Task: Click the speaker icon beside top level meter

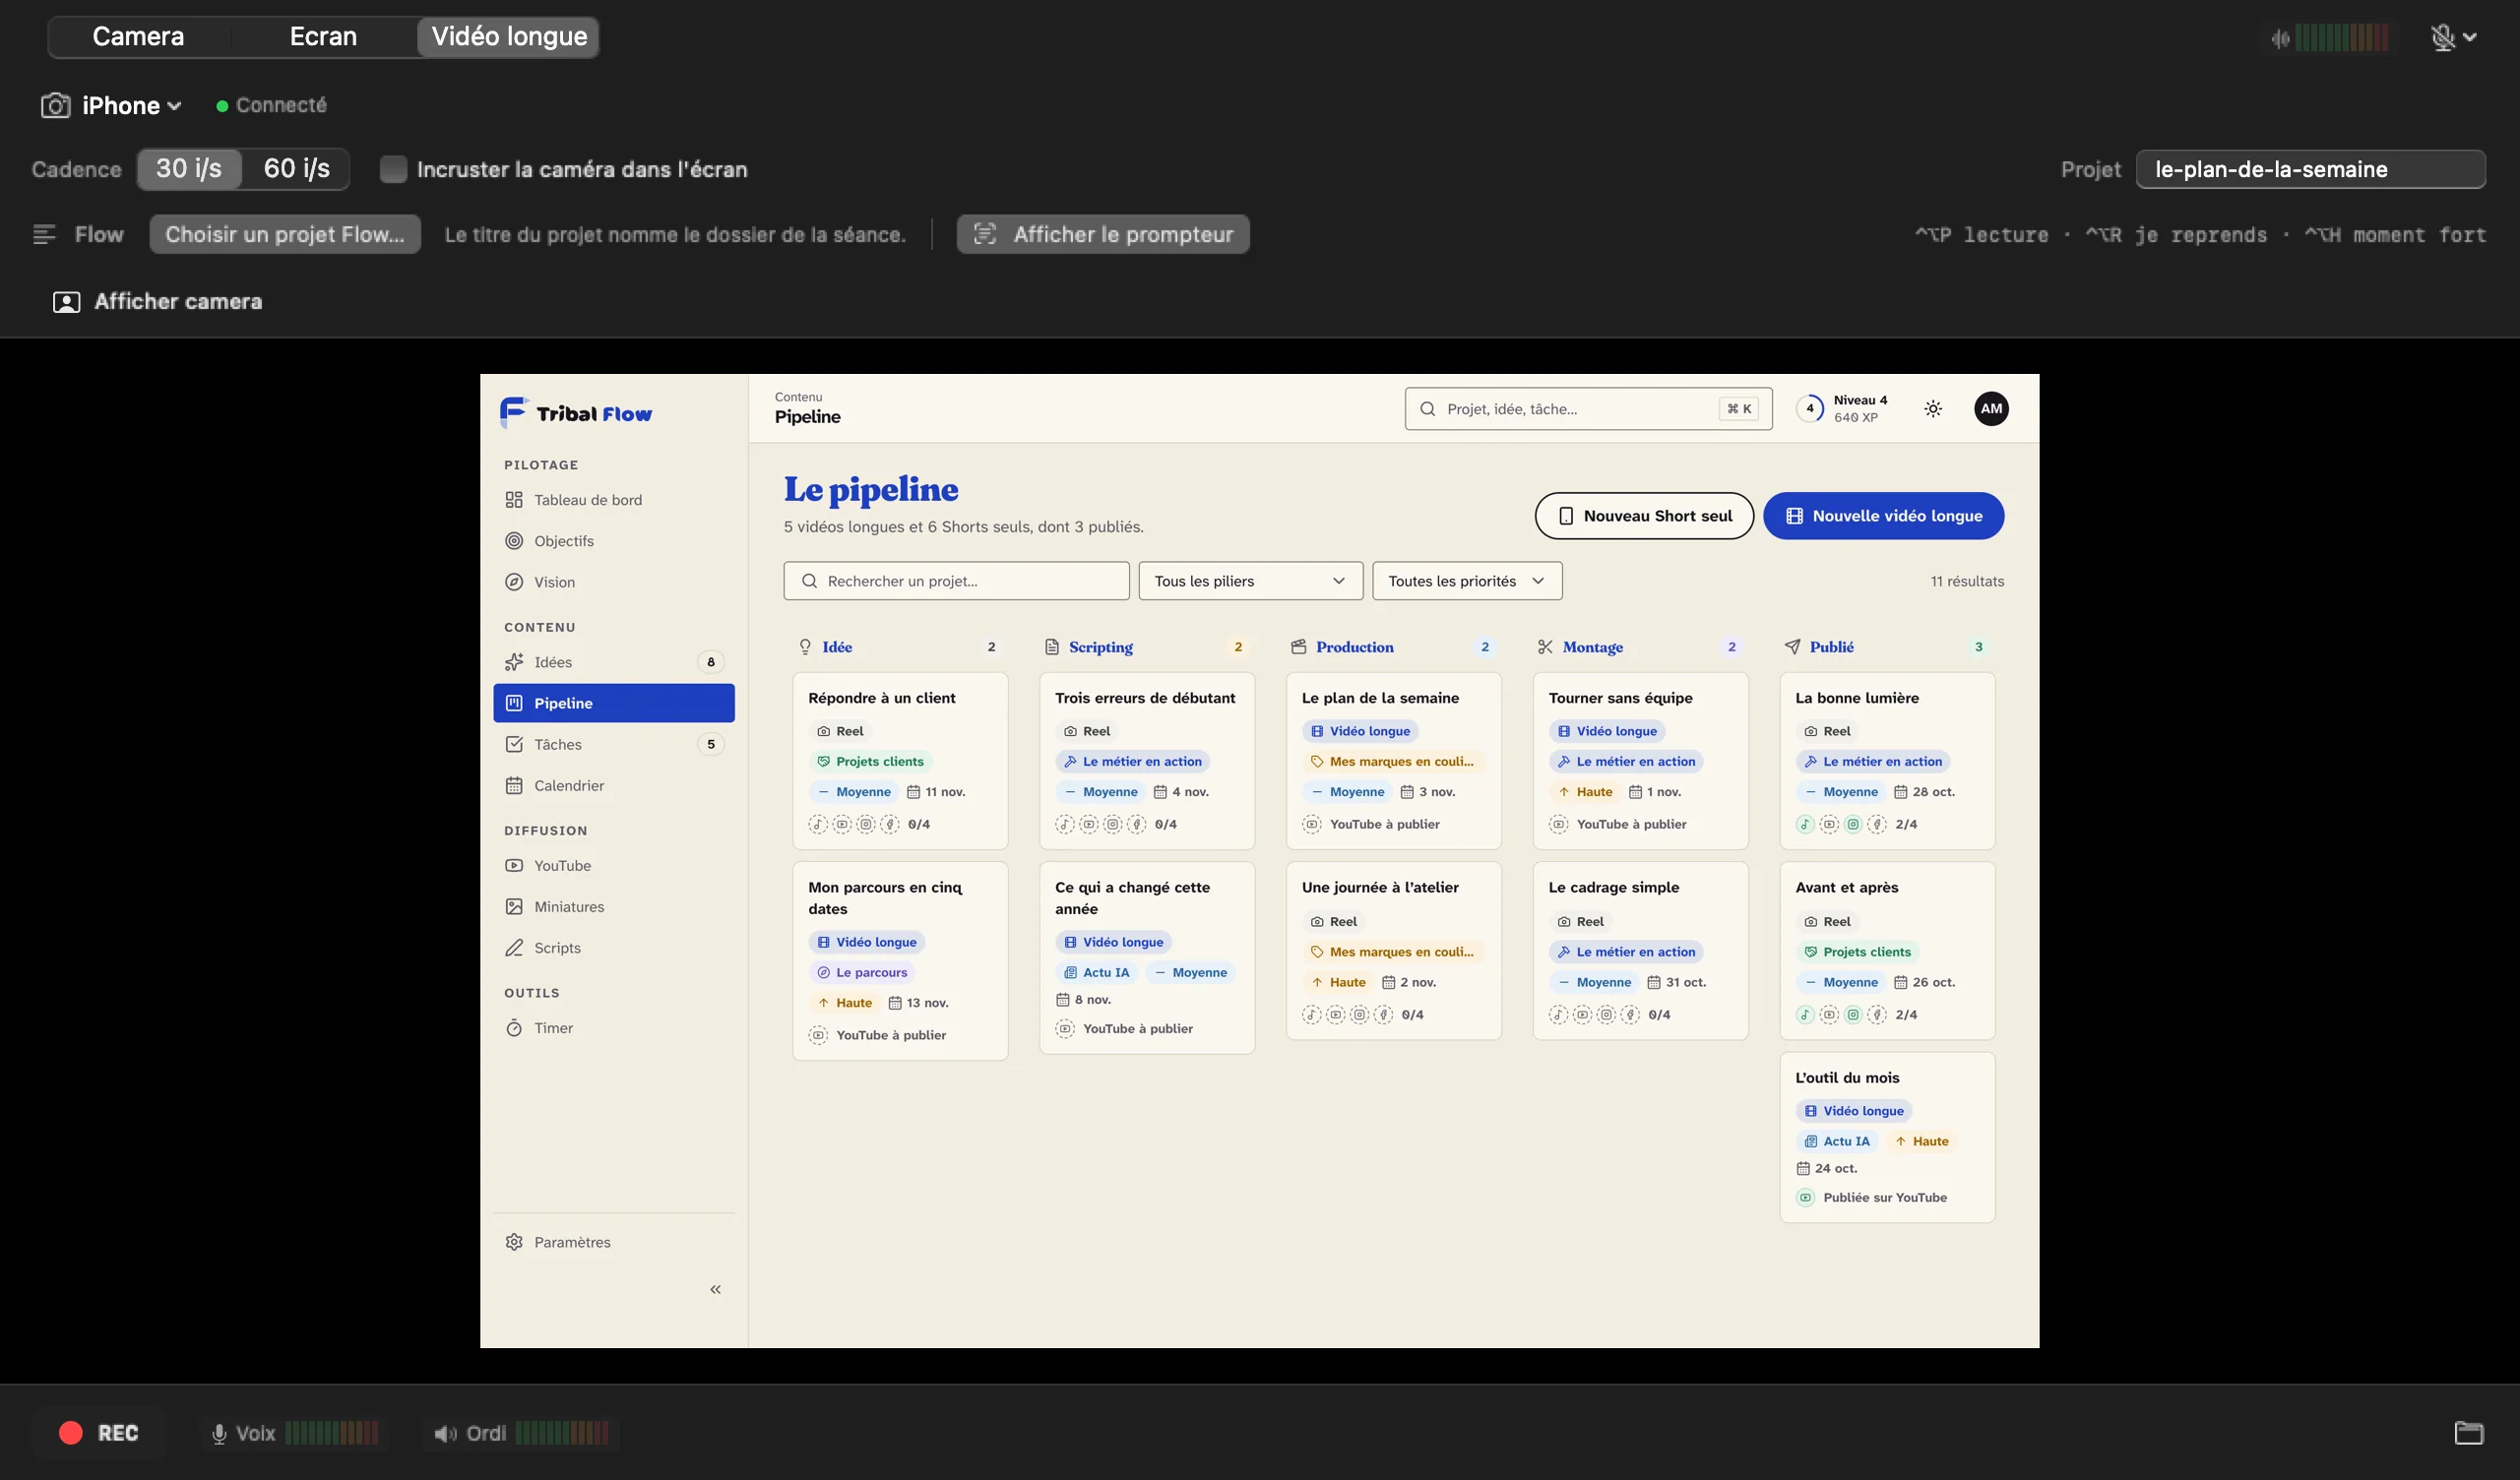Action: click(2280, 39)
